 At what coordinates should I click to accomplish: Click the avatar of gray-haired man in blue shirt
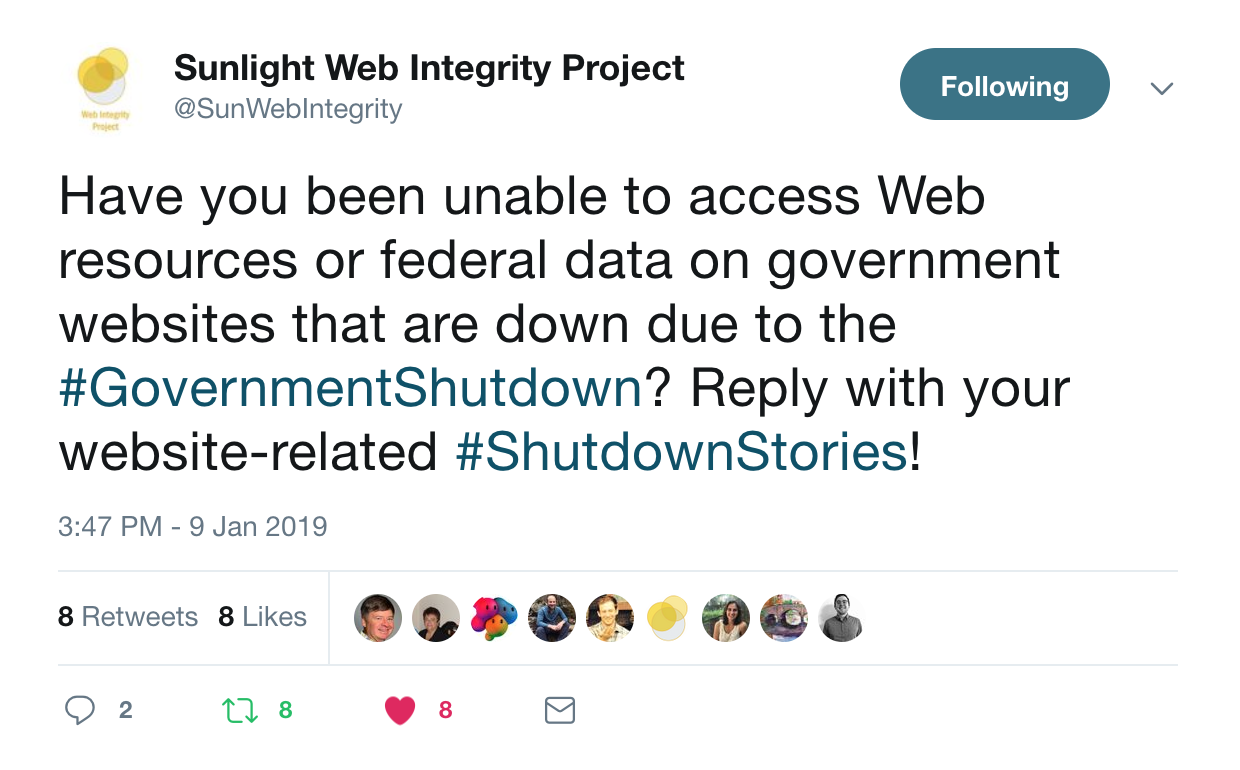(x=378, y=618)
